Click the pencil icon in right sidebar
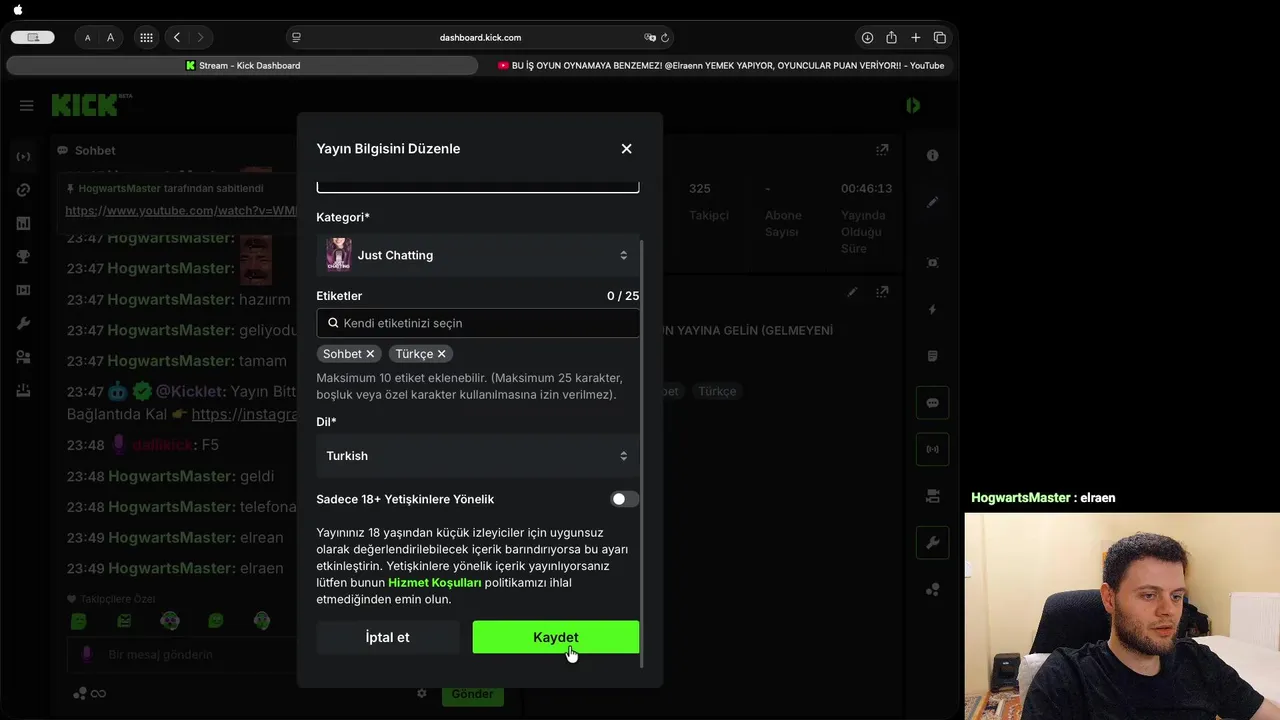 (x=932, y=202)
